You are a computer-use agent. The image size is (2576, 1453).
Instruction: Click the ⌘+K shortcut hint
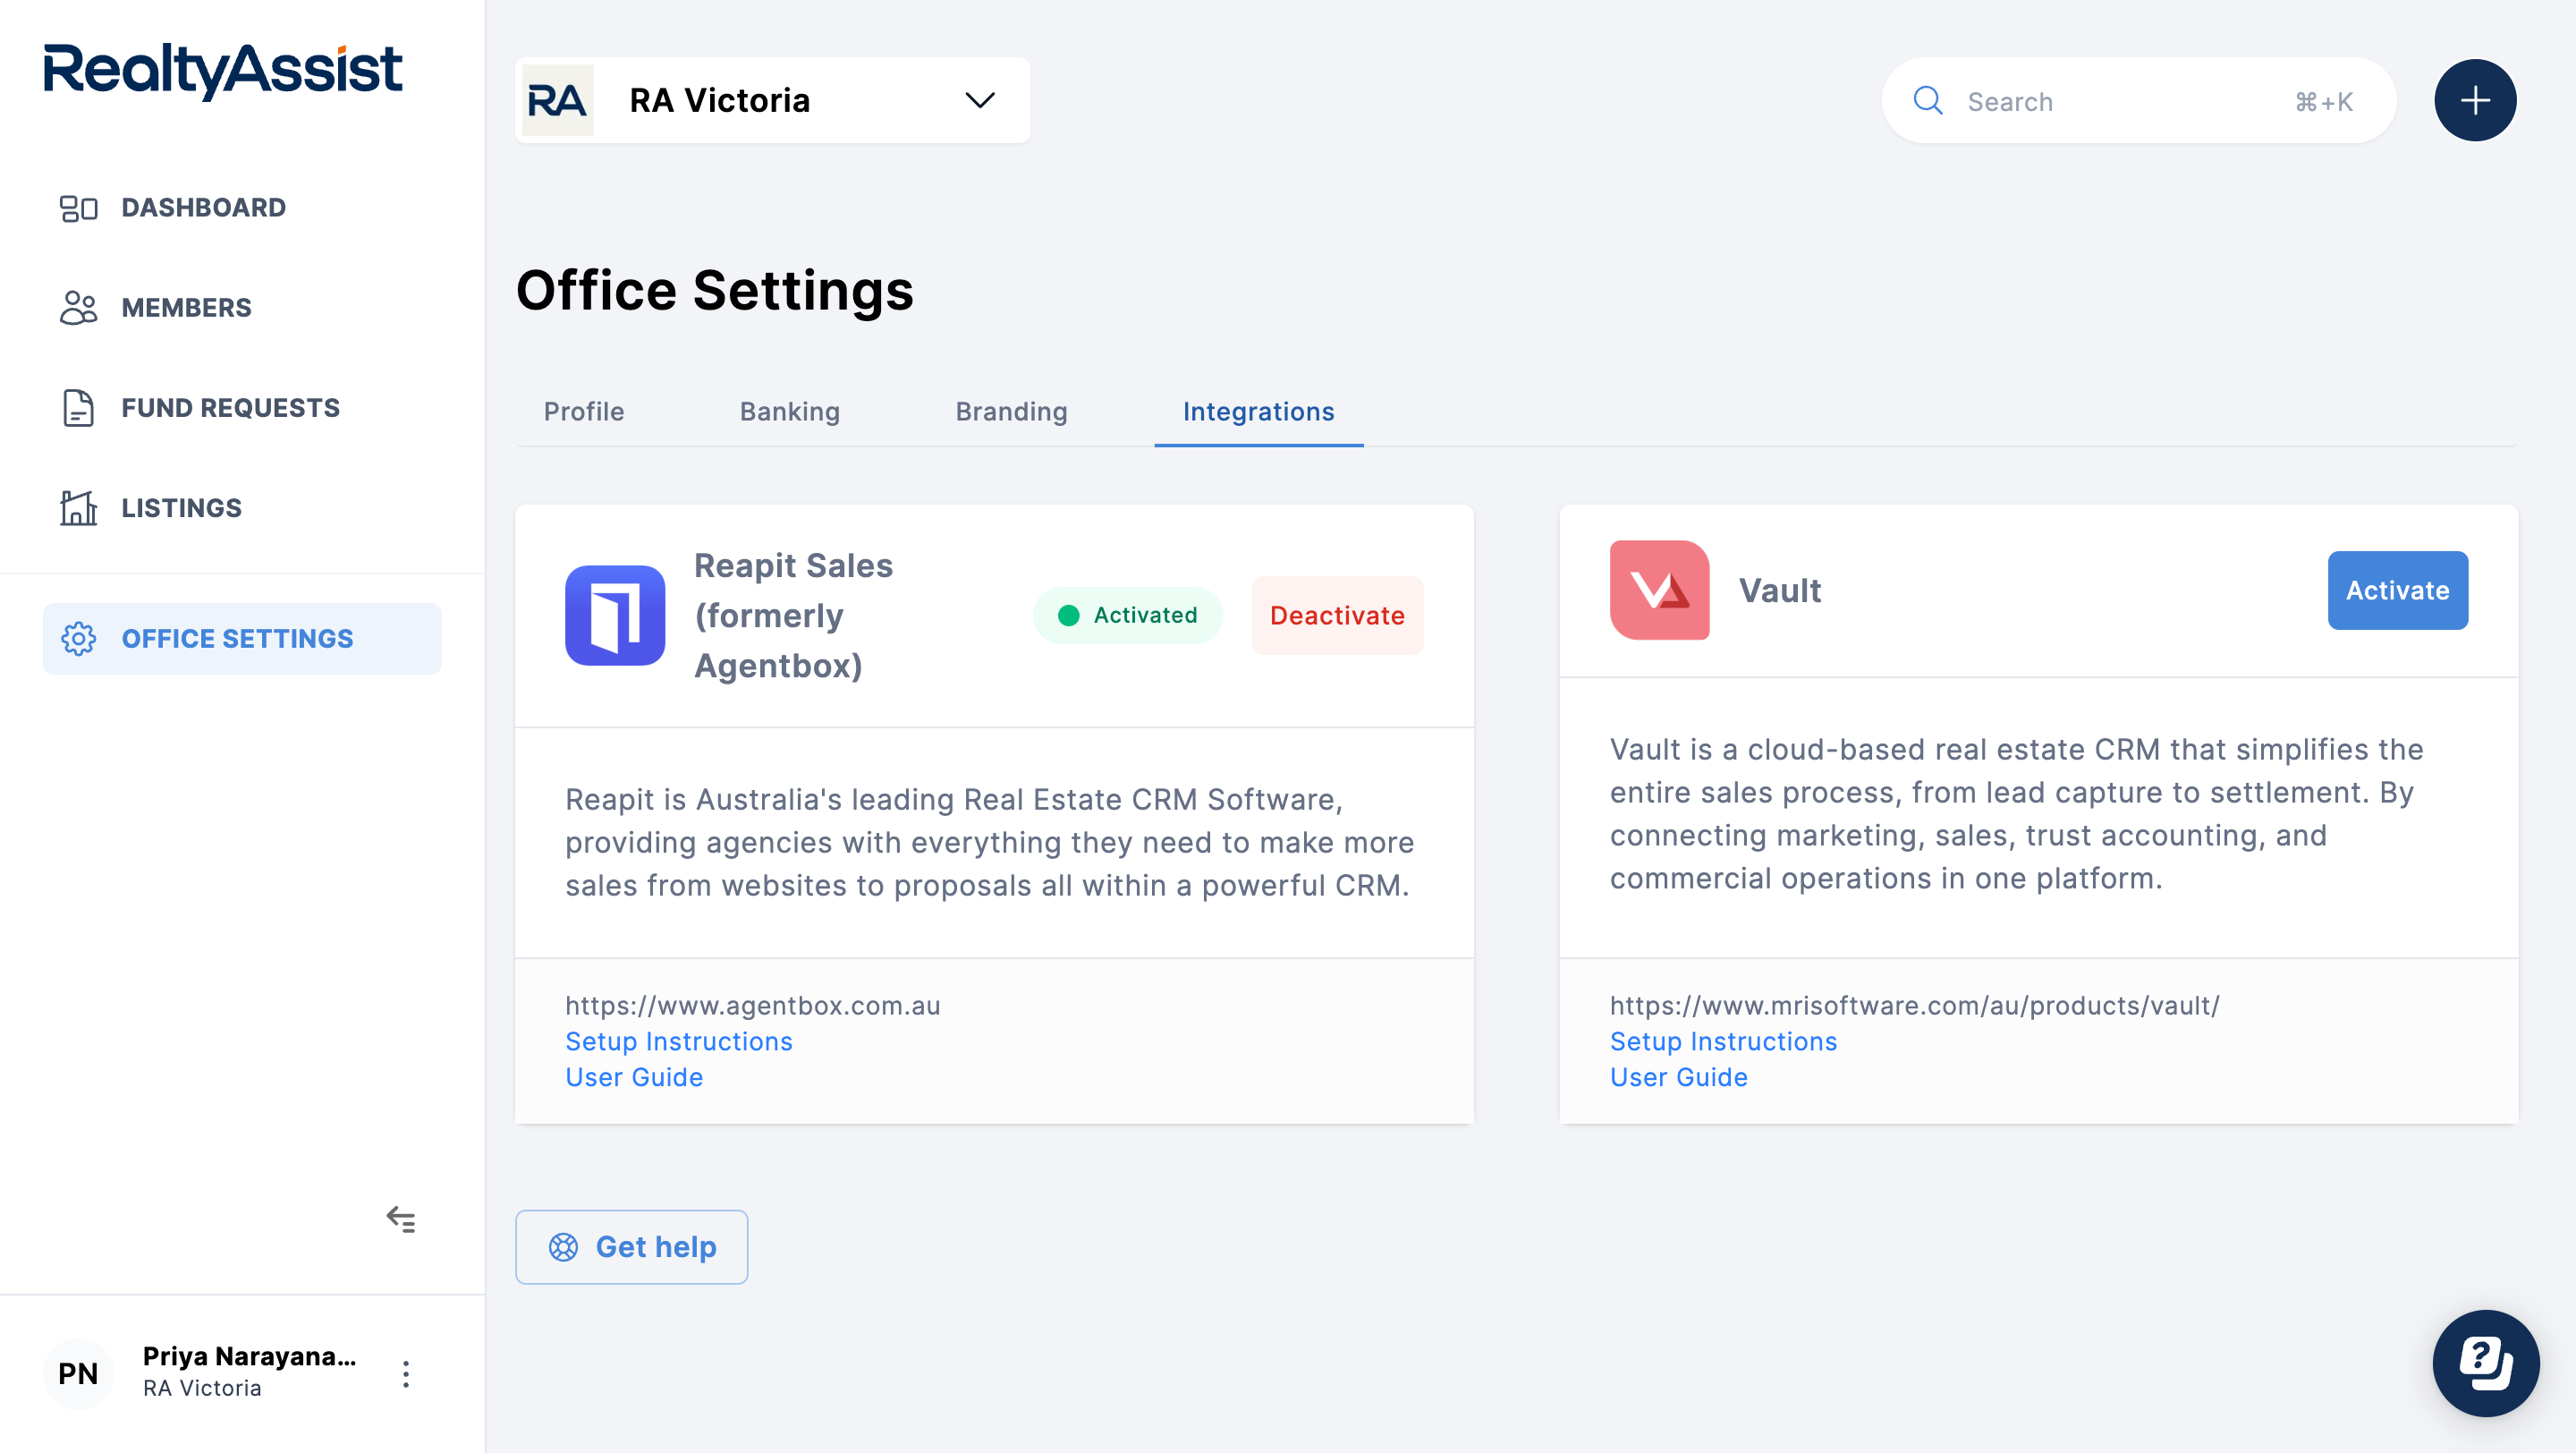click(x=2325, y=102)
